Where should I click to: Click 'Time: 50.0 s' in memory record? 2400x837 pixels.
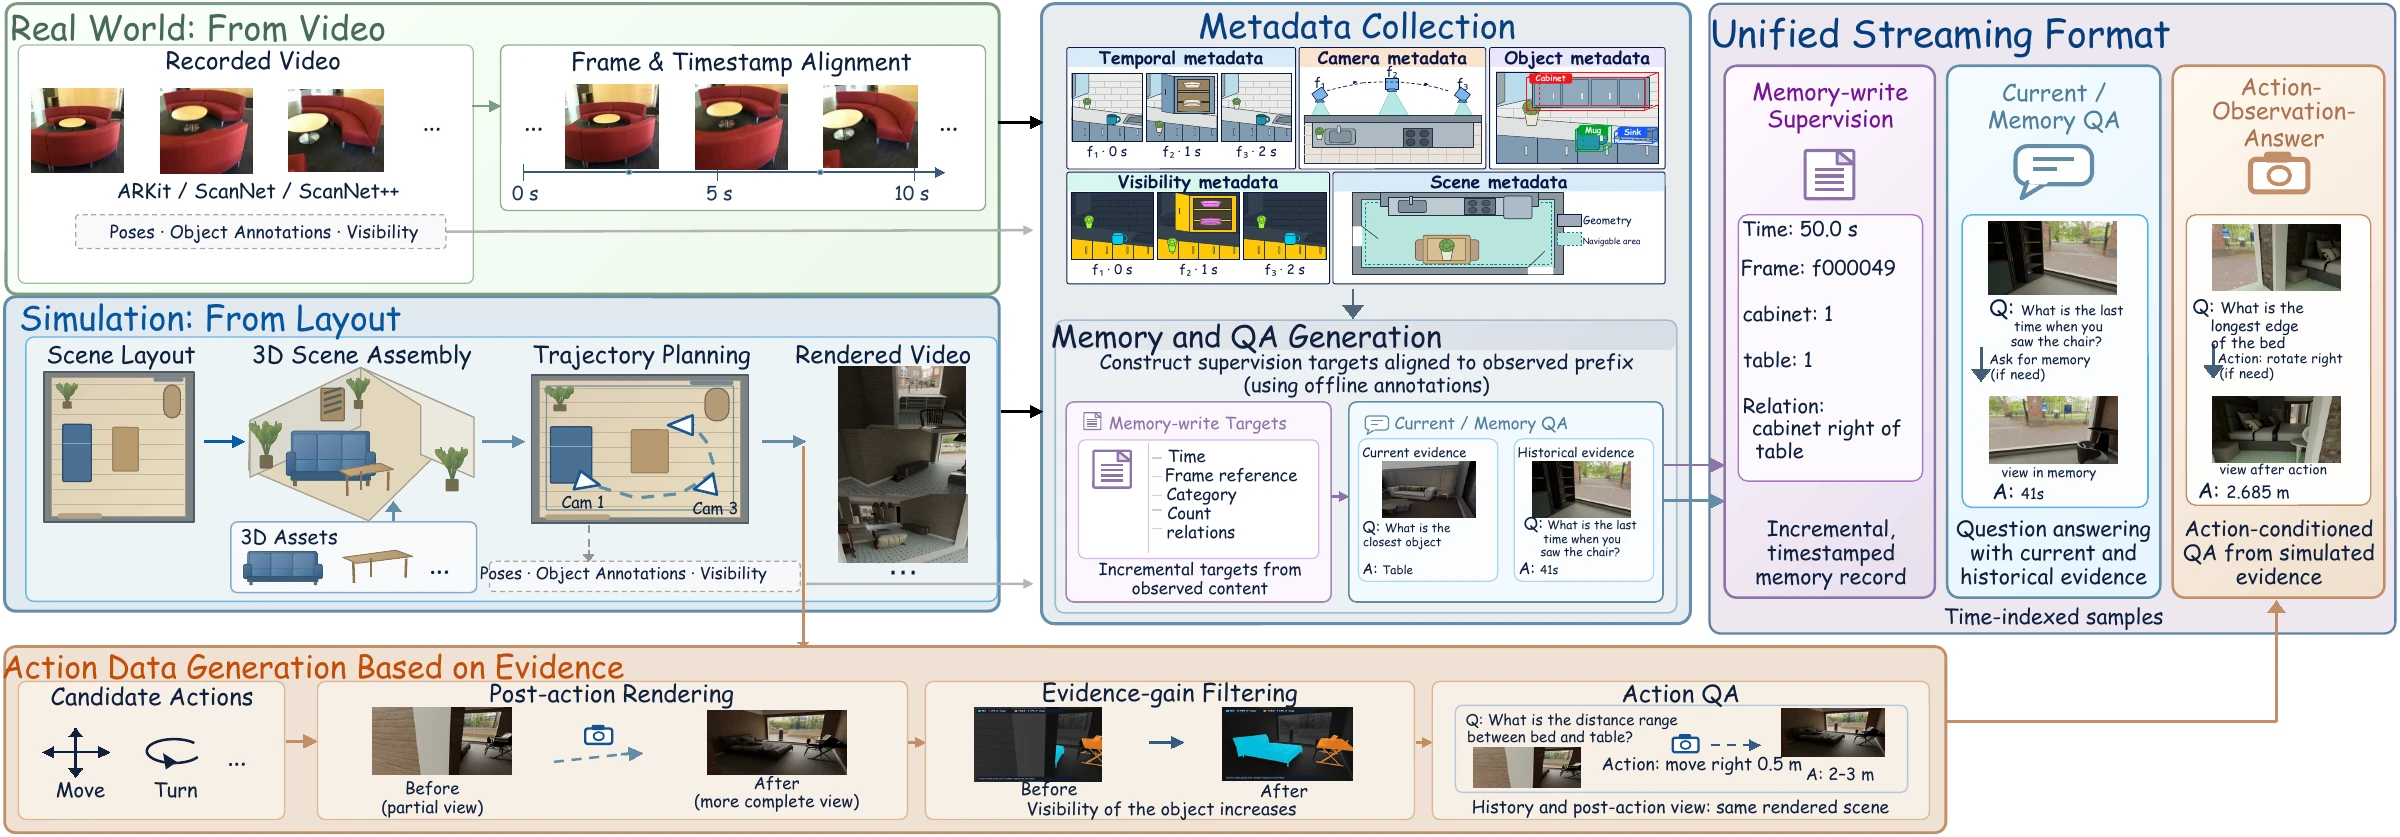1800,229
